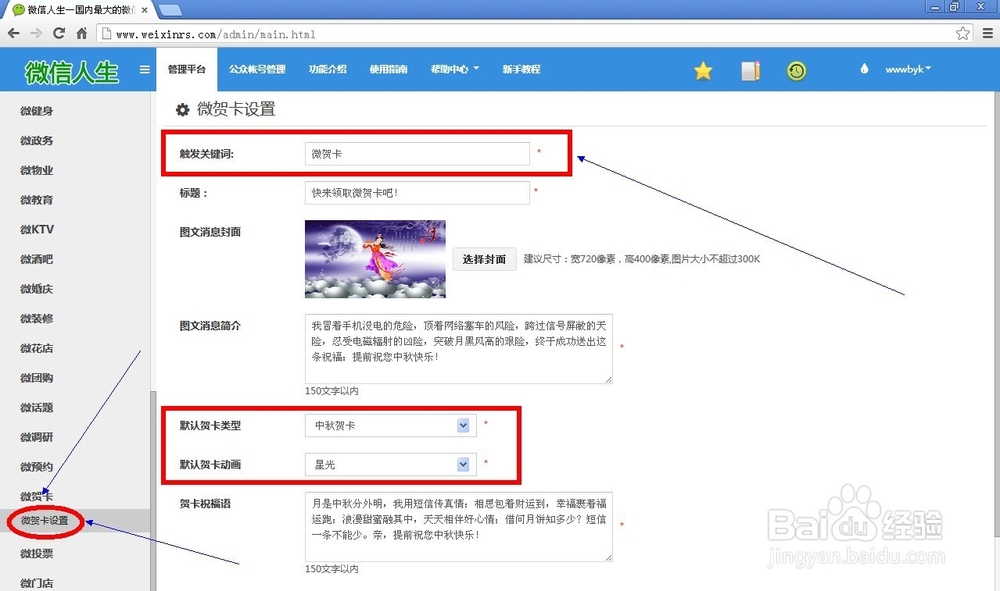Switch to the 管理平台 tab
The width and height of the screenshot is (1000, 591).
click(x=186, y=70)
